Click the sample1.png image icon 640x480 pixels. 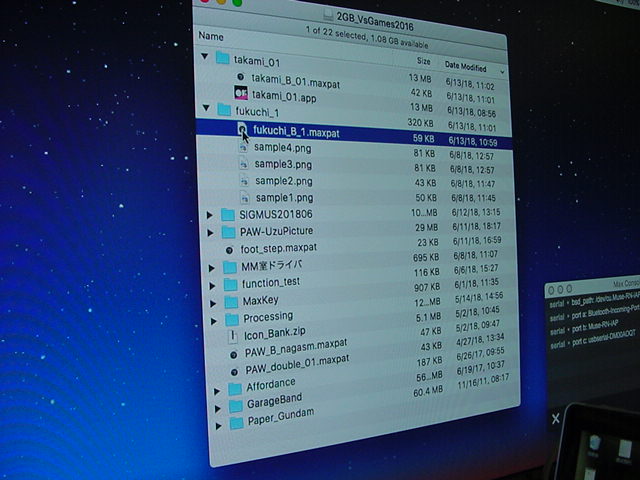pos(245,198)
